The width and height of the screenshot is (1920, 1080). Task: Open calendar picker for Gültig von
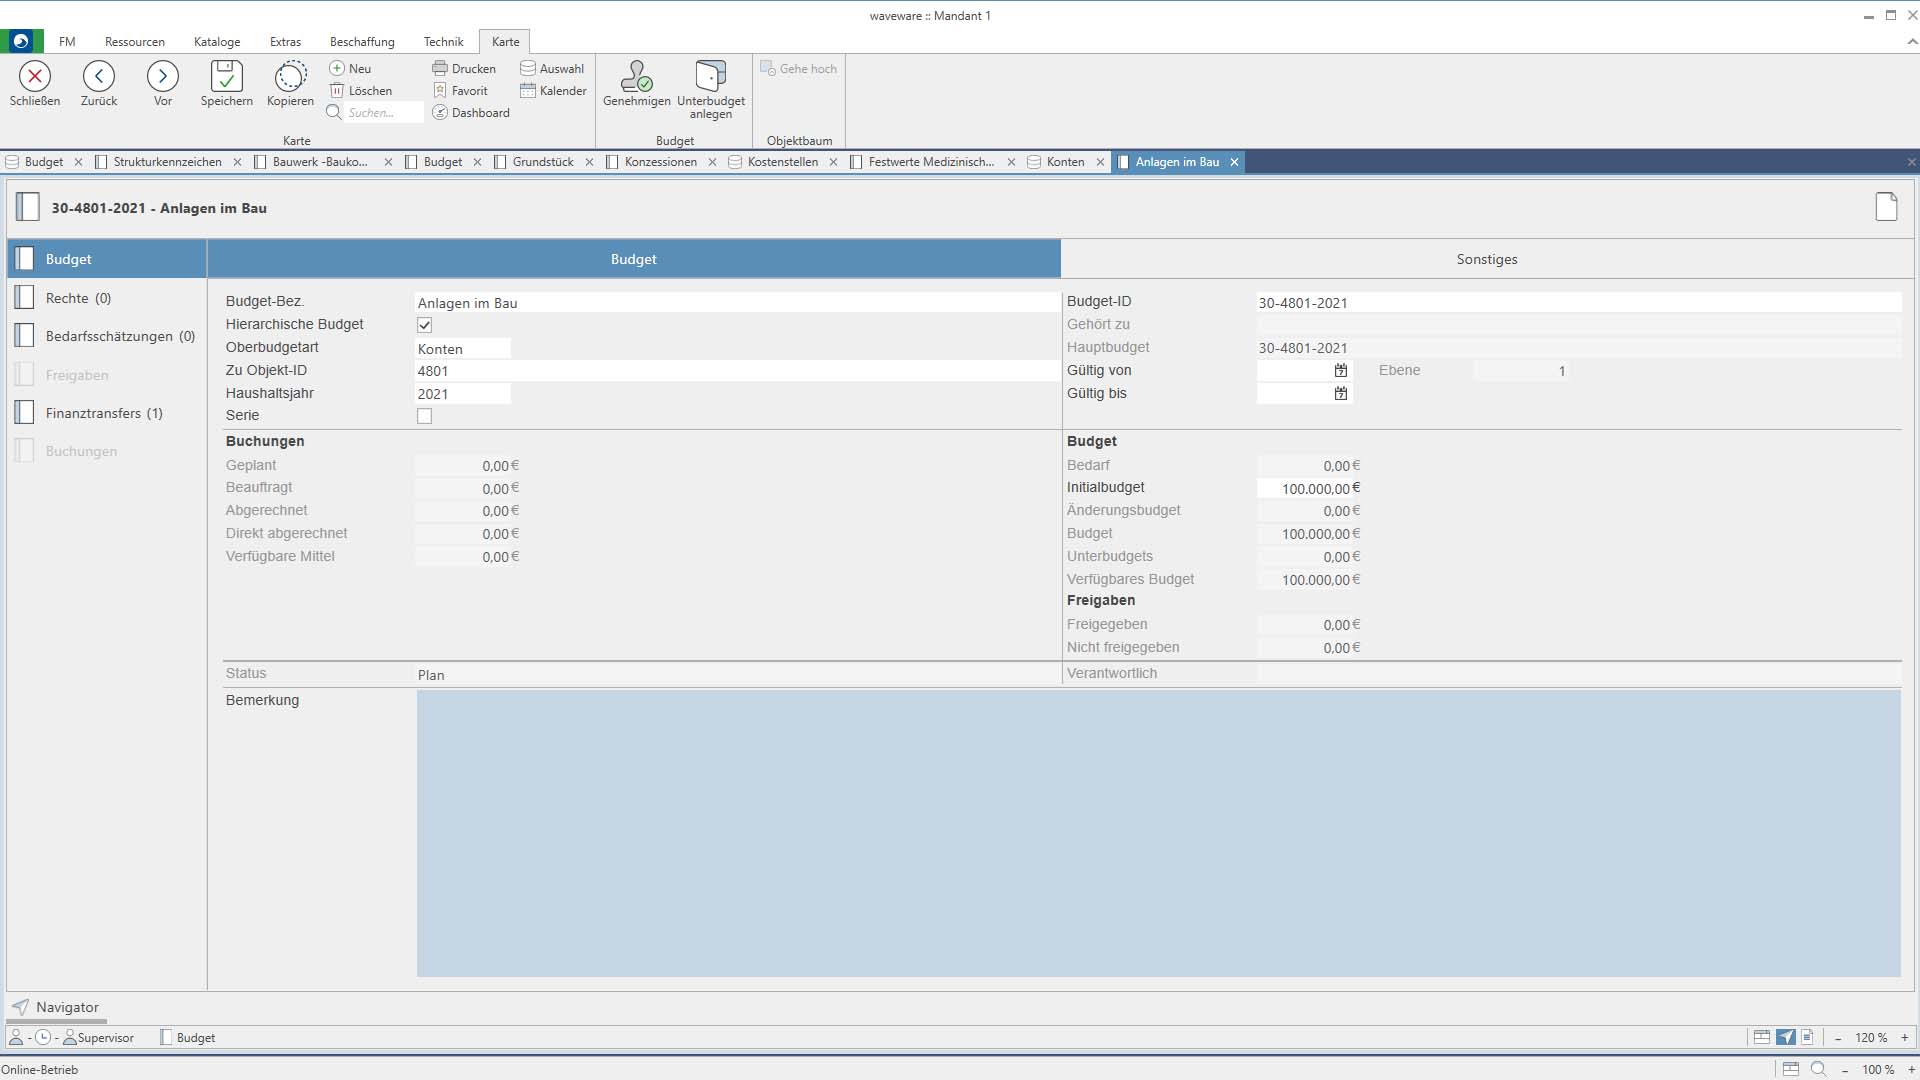pyautogui.click(x=1341, y=371)
